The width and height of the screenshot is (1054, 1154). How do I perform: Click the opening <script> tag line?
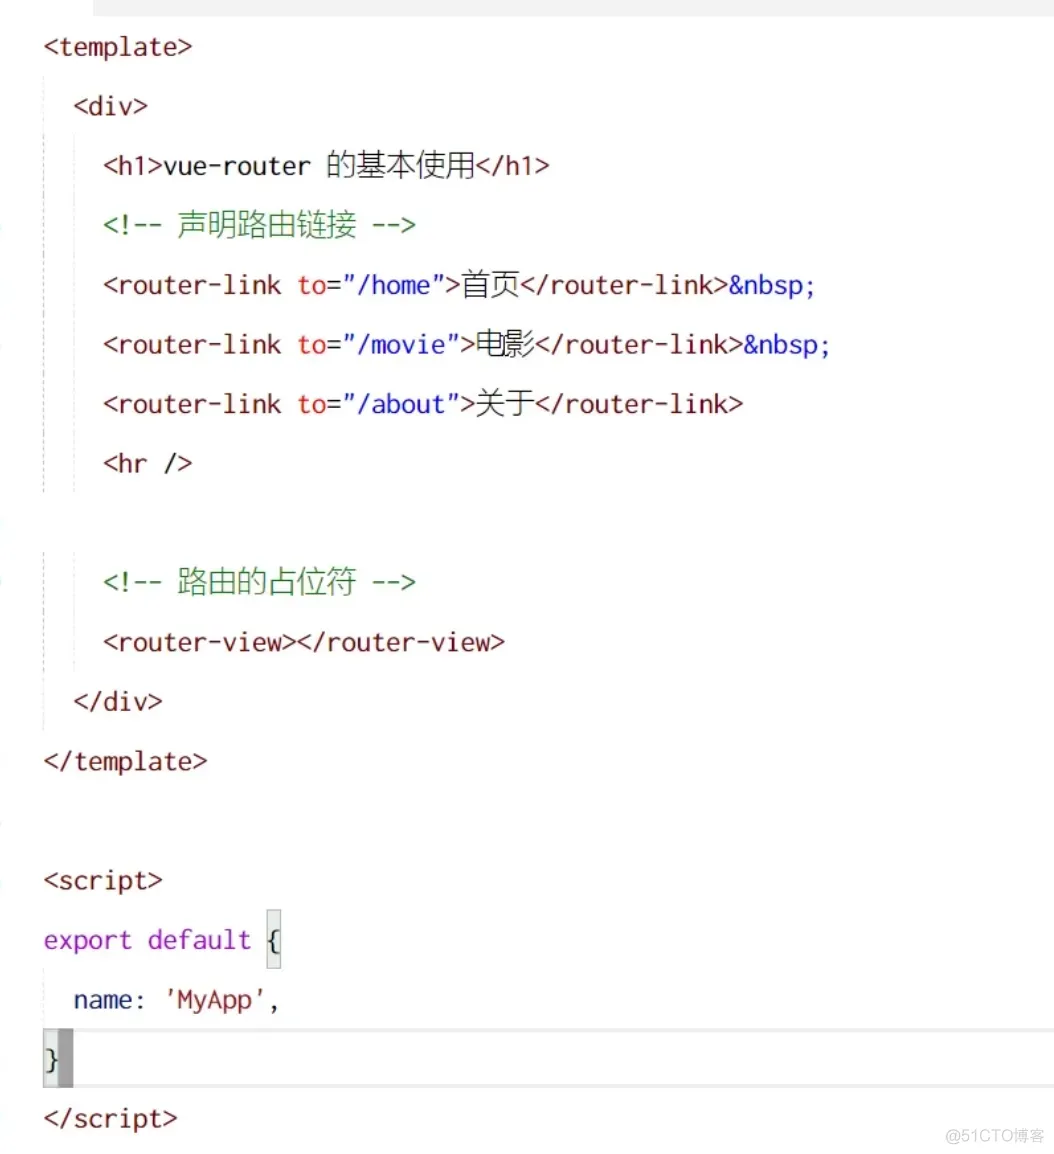pos(103,881)
